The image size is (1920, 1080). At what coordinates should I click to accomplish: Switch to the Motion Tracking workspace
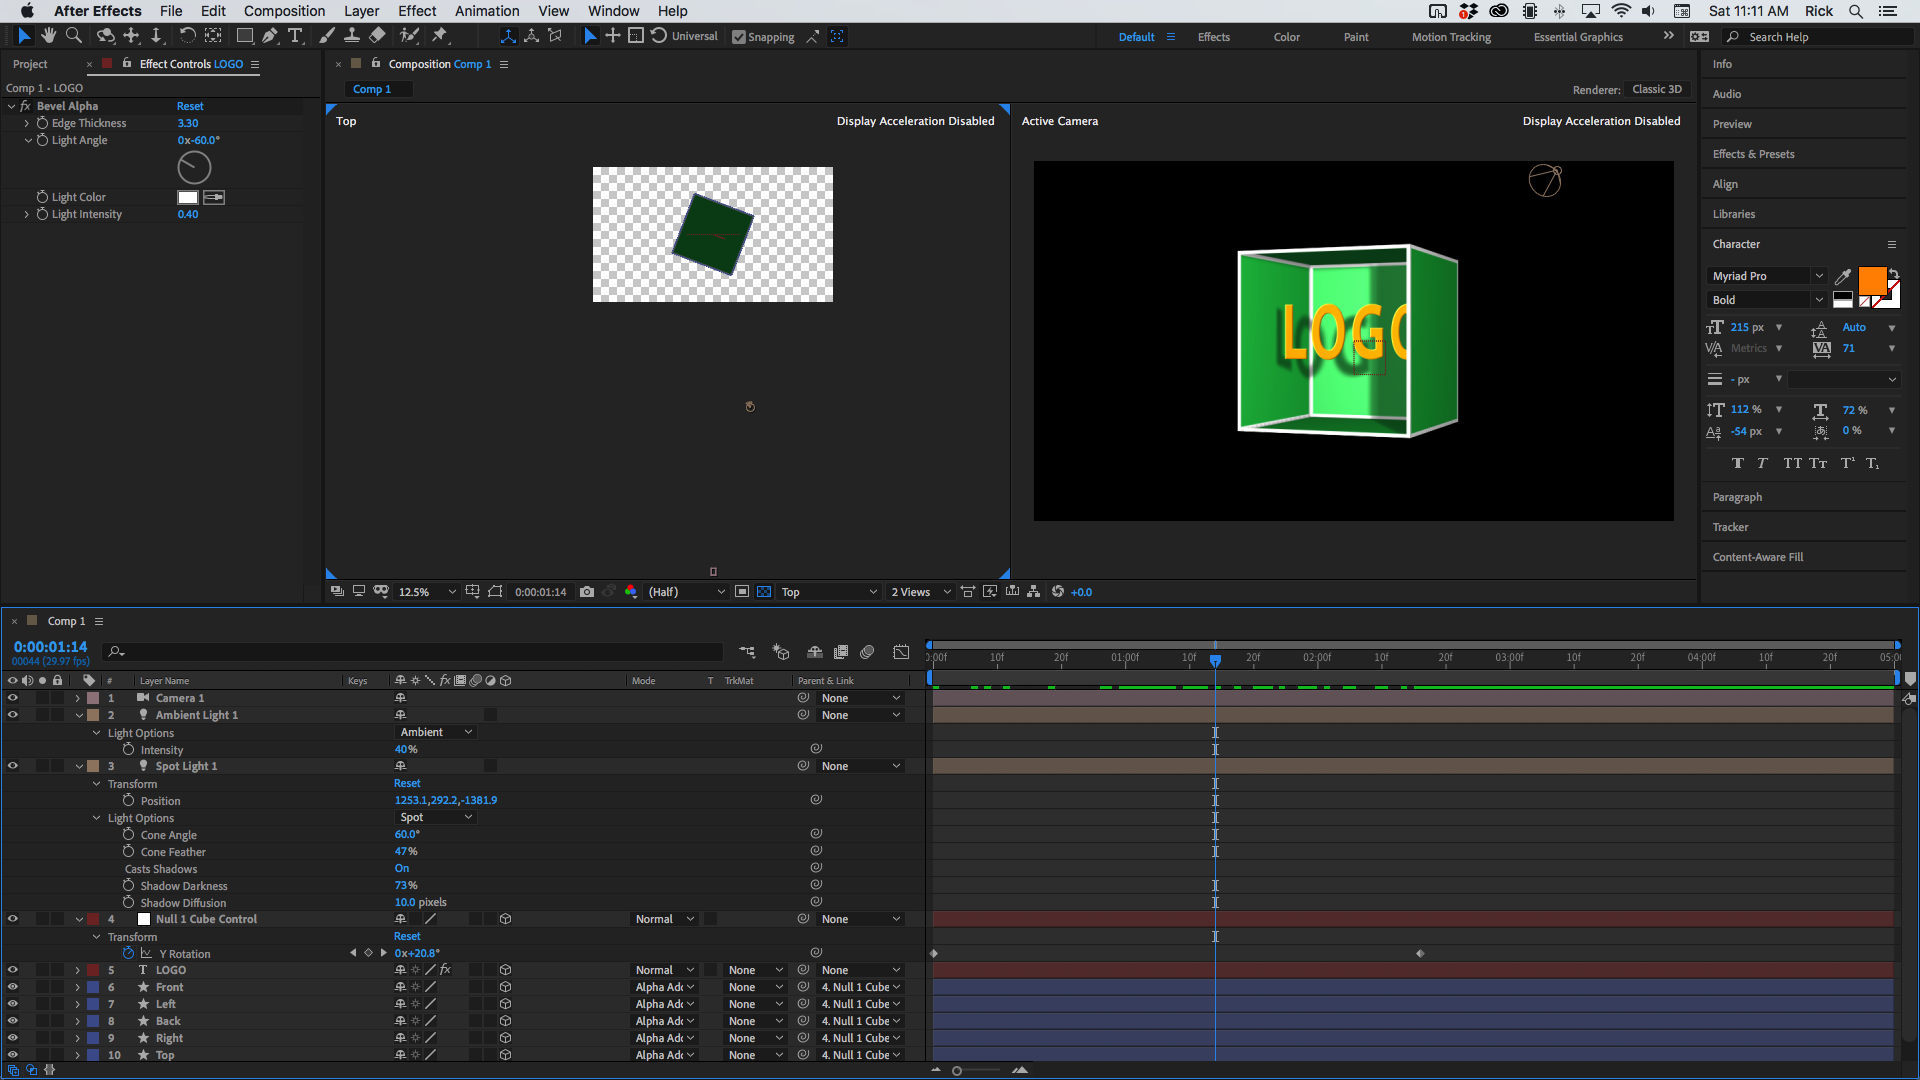[1450, 36]
